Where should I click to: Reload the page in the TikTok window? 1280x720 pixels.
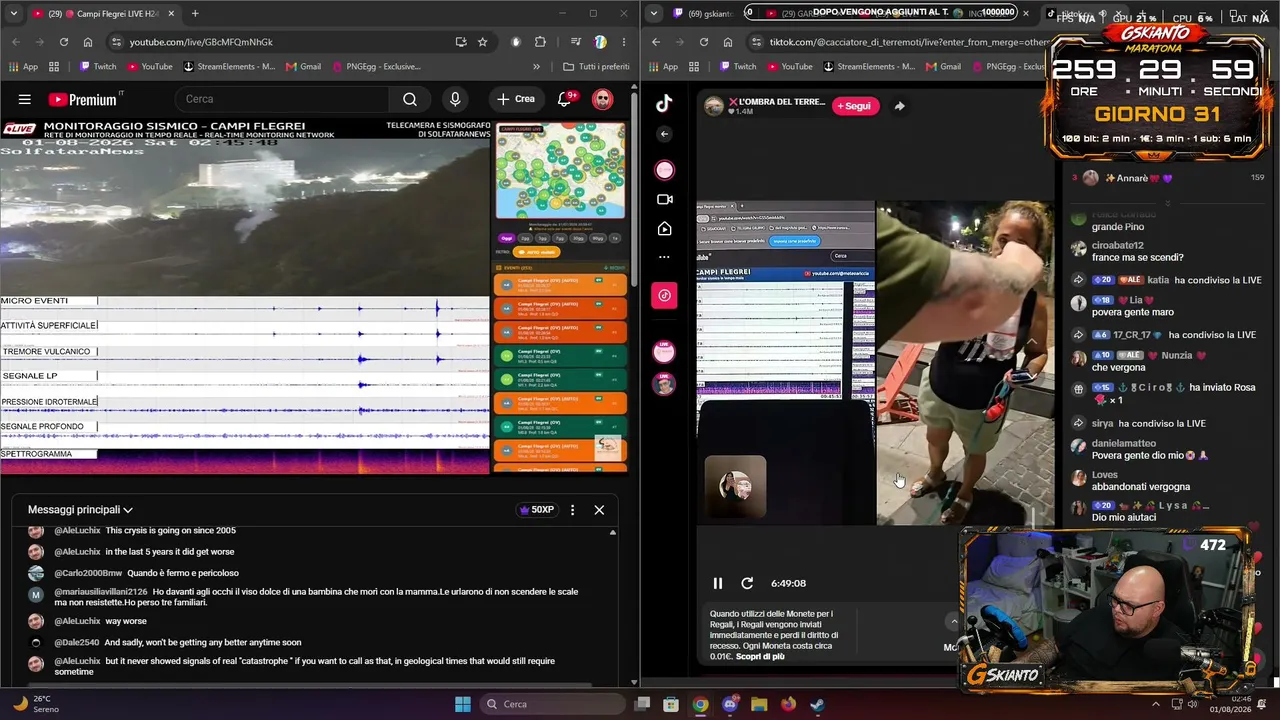click(704, 42)
